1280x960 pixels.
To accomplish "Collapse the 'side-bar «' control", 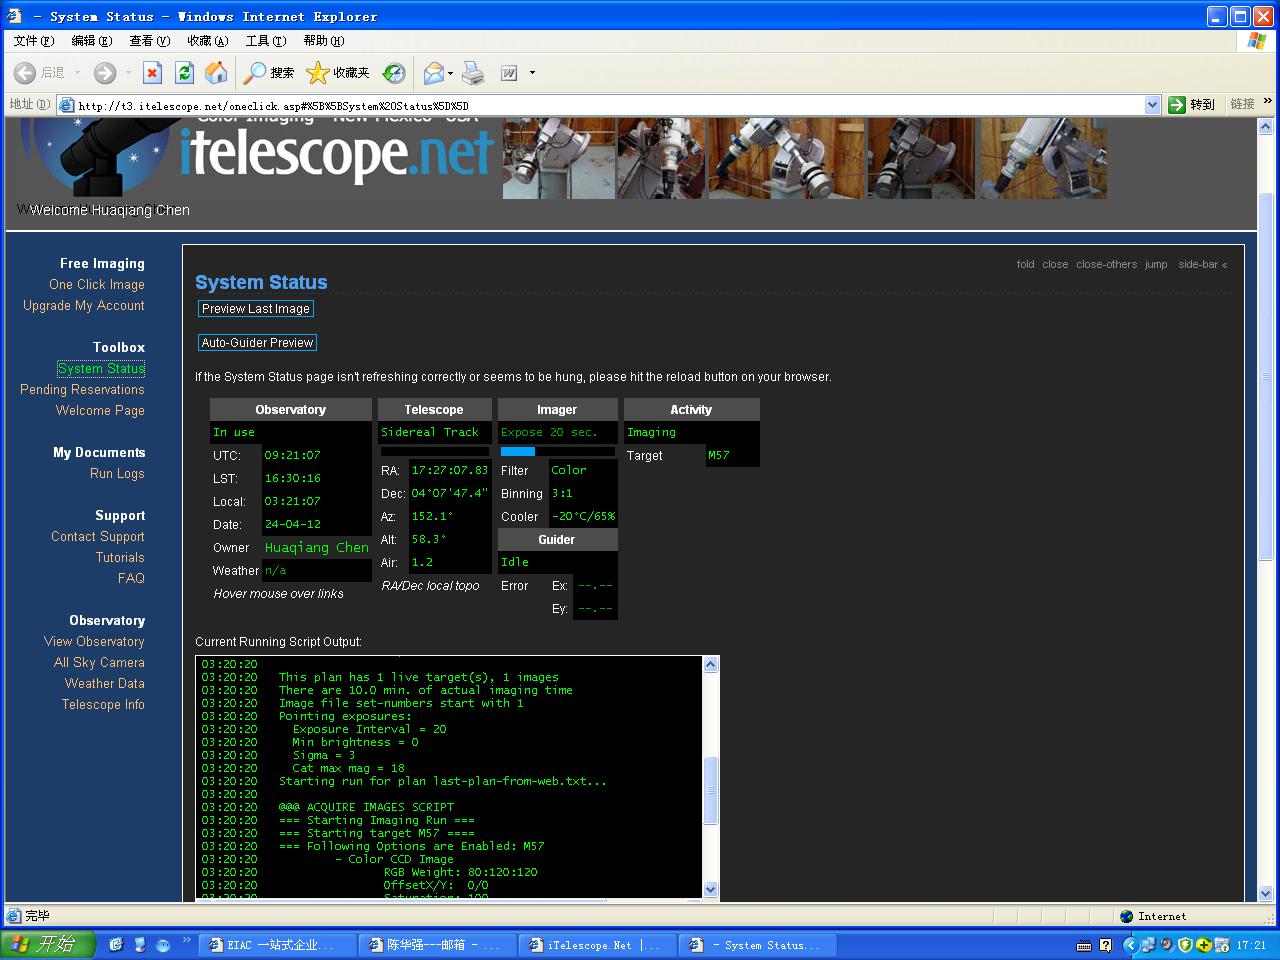I will [1203, 265].
